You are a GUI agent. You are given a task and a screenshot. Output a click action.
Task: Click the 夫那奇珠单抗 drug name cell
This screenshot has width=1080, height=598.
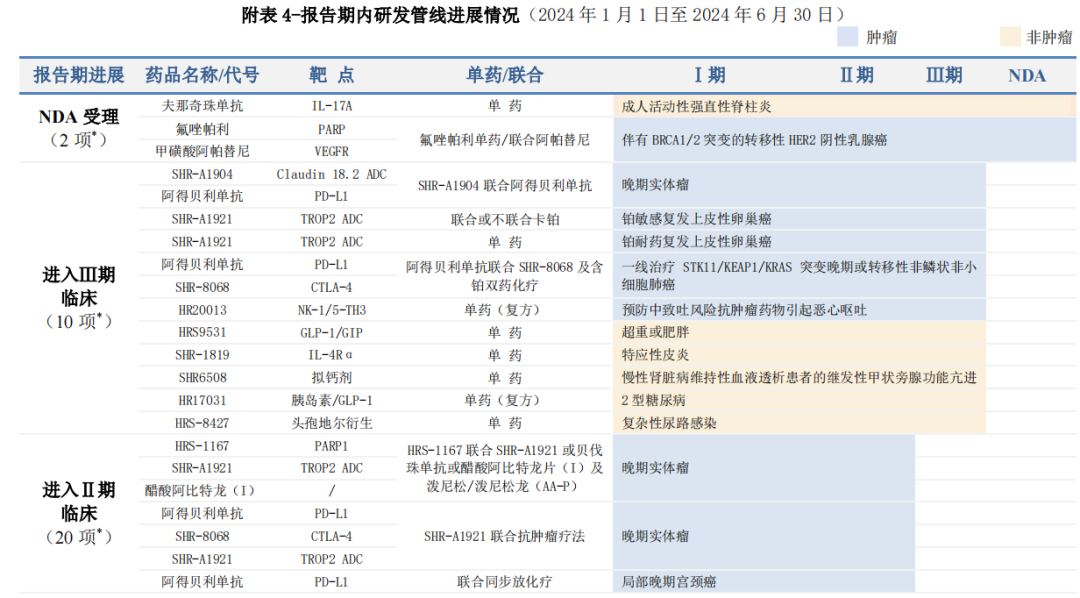point(202,105)
